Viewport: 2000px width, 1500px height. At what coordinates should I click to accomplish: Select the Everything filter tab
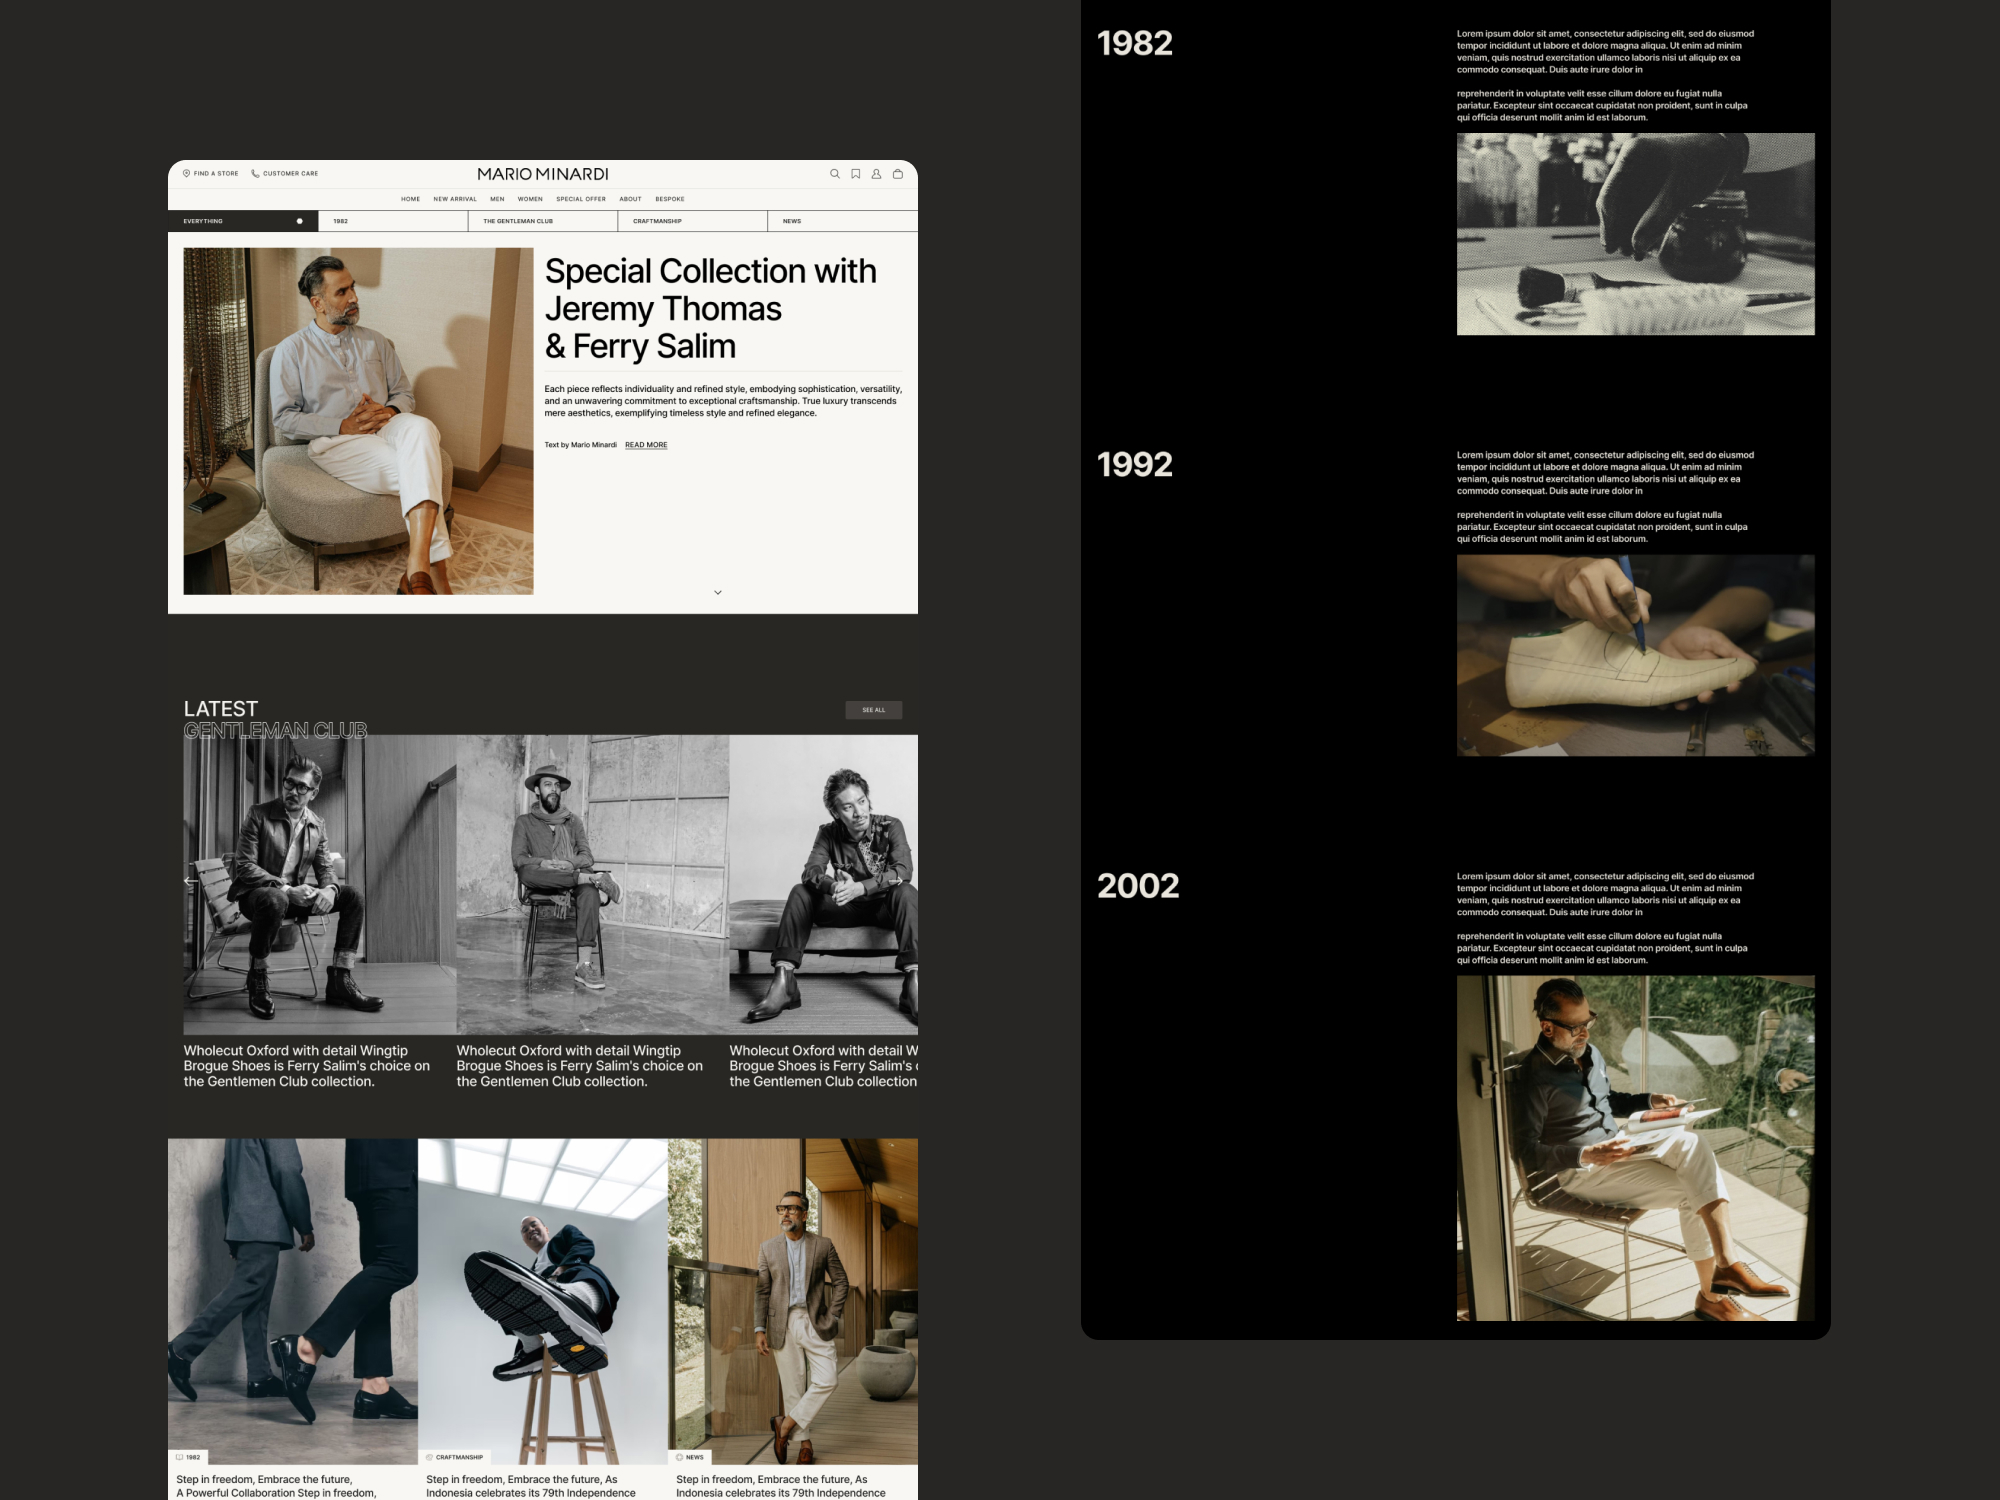pos(243,221)
